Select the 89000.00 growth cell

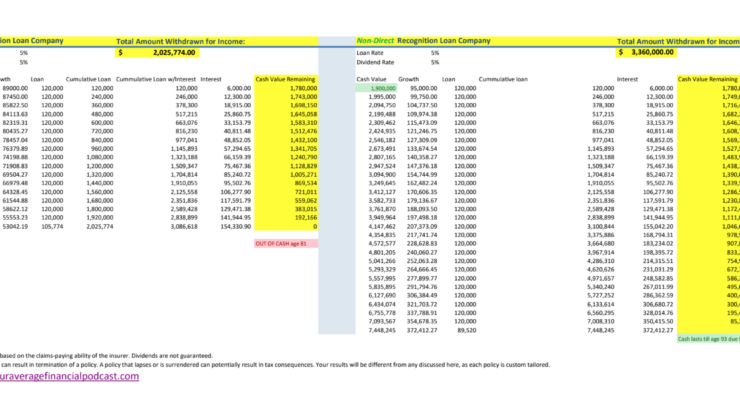[x=15, y=88]
